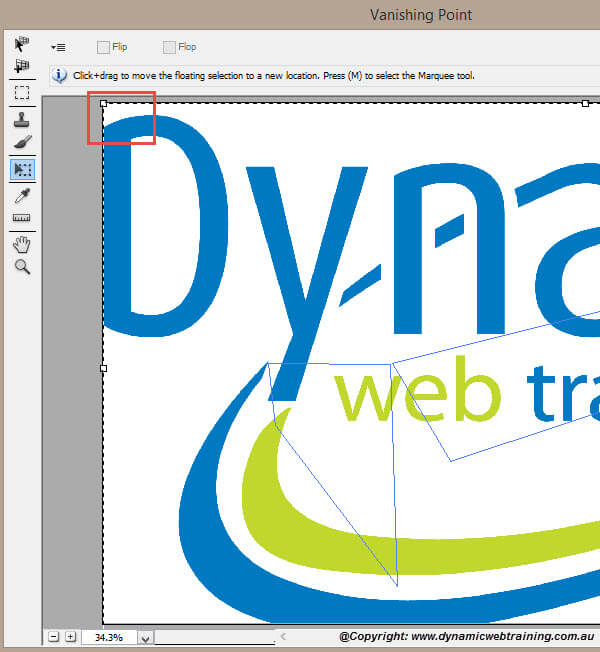The height and width of the screenshot is (652, 600).
Task: Select the Transform tool
Action: pos(22,169)
